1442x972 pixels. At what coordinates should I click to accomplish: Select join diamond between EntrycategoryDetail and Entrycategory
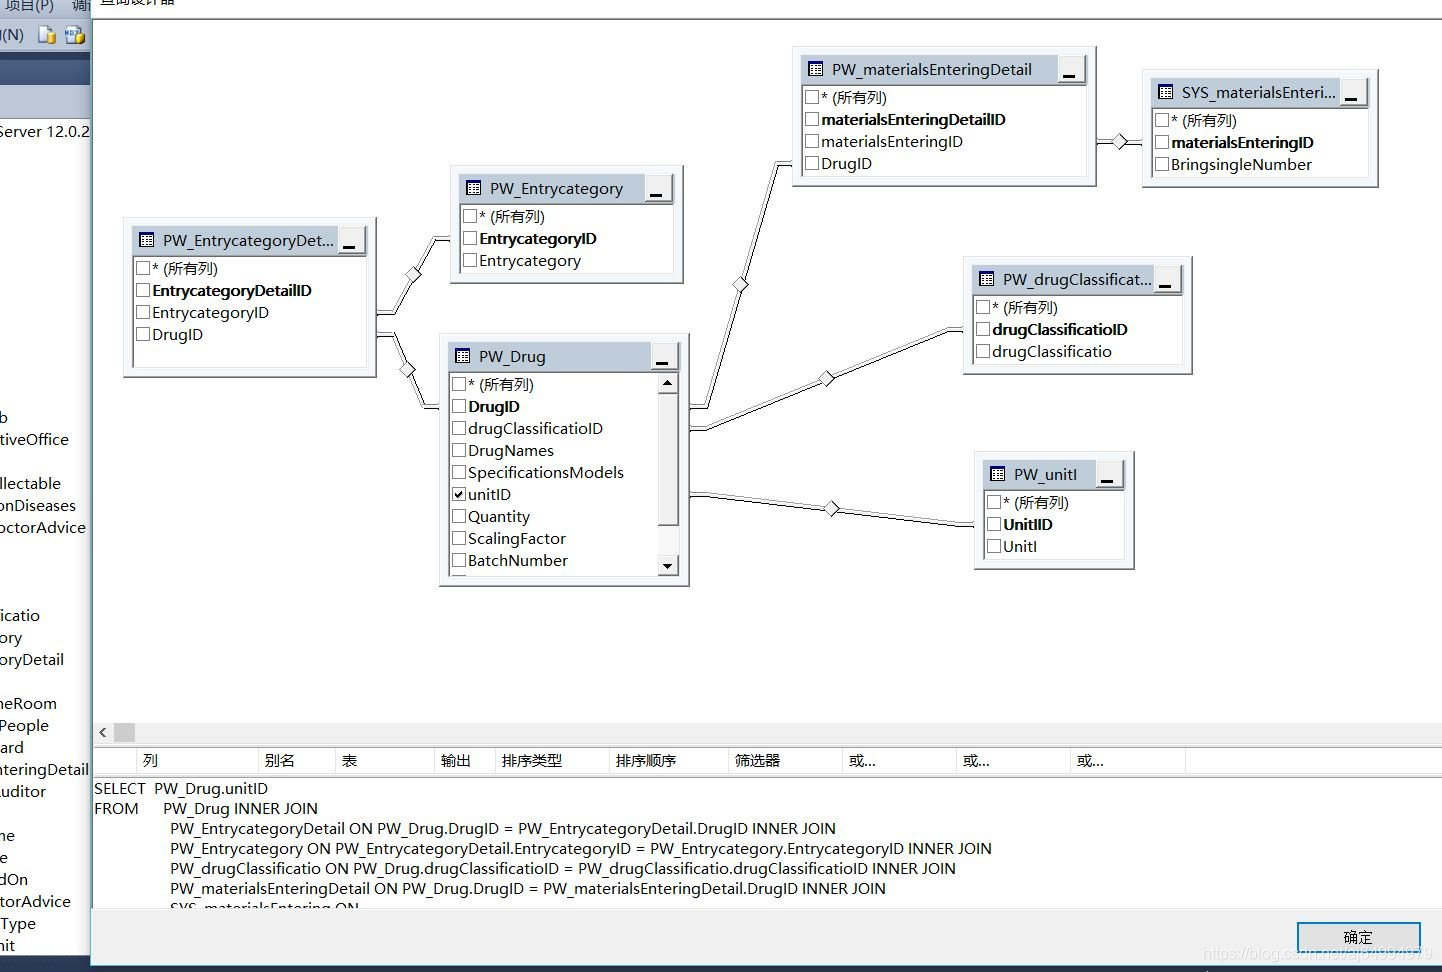pos(413,273)
